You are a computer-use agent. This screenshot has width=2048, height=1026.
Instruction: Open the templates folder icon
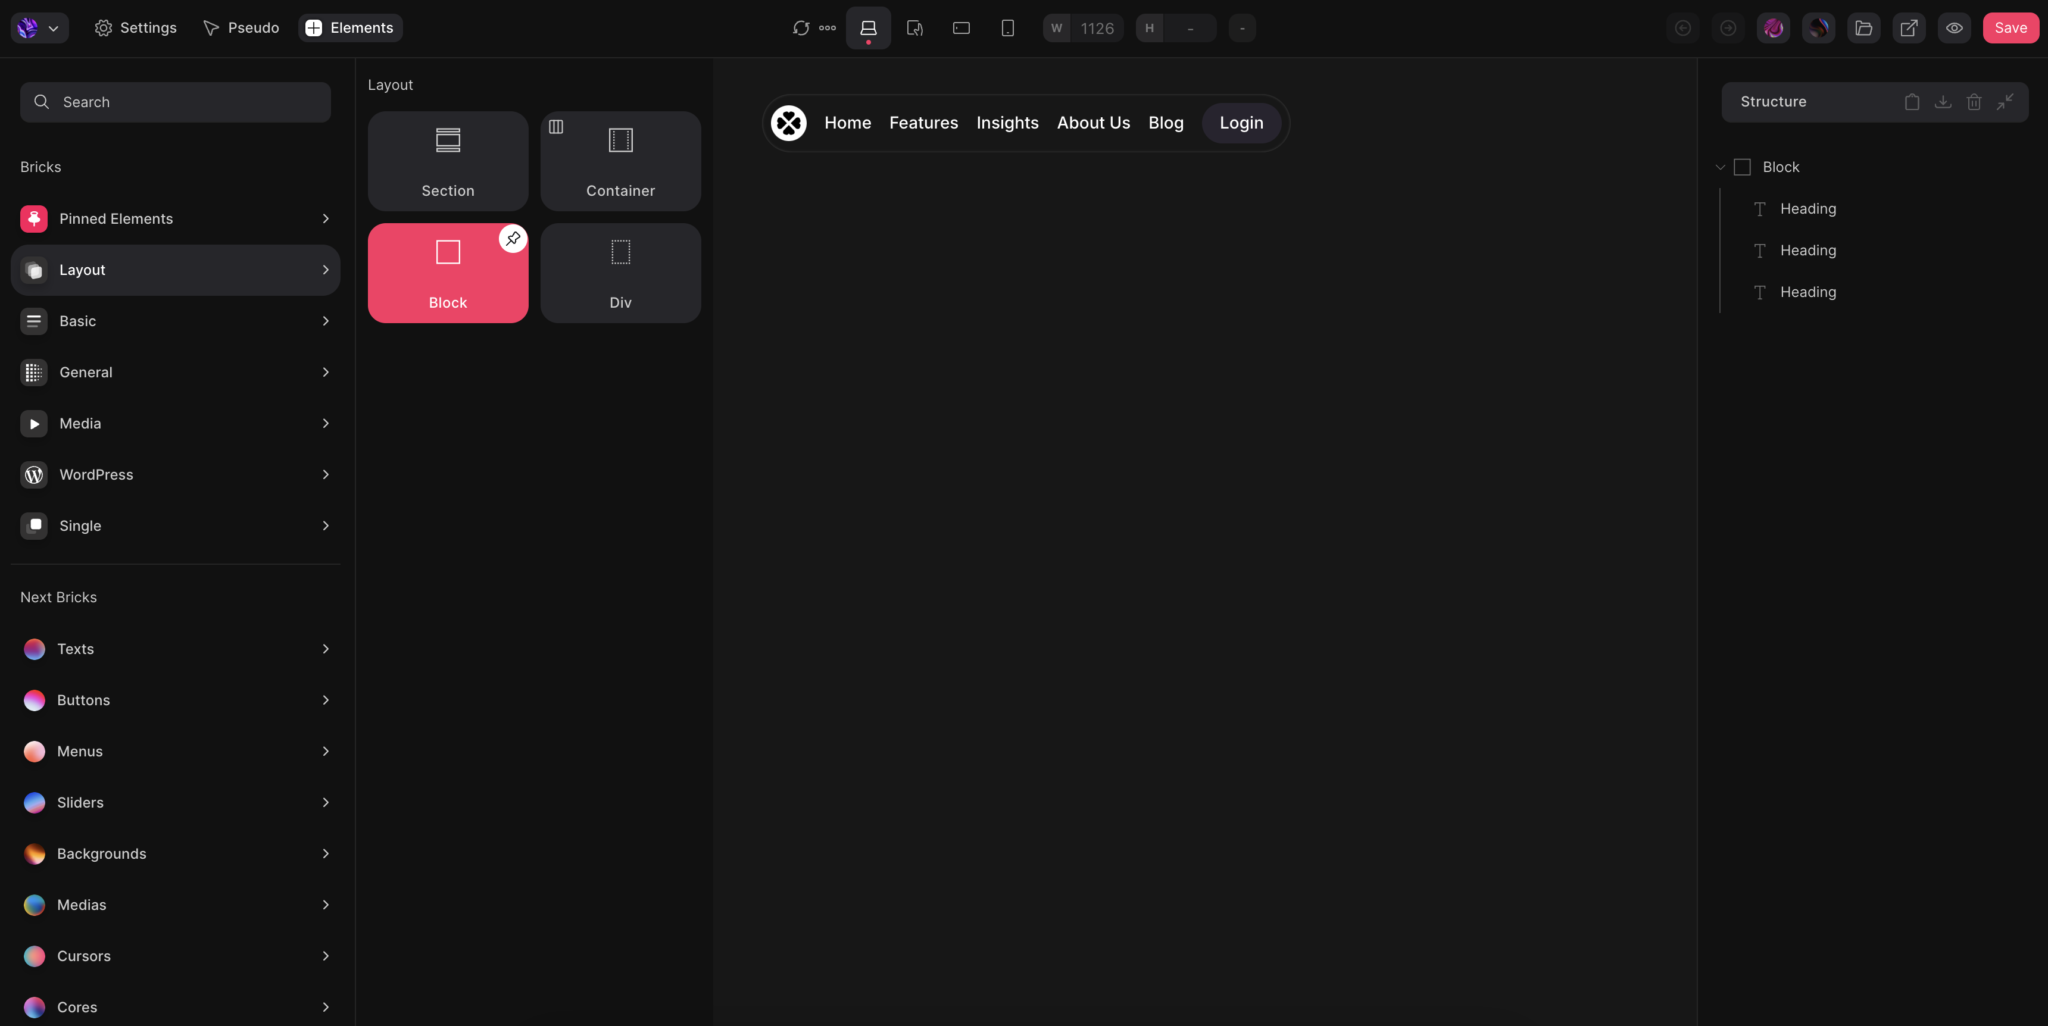(1864, 28)
